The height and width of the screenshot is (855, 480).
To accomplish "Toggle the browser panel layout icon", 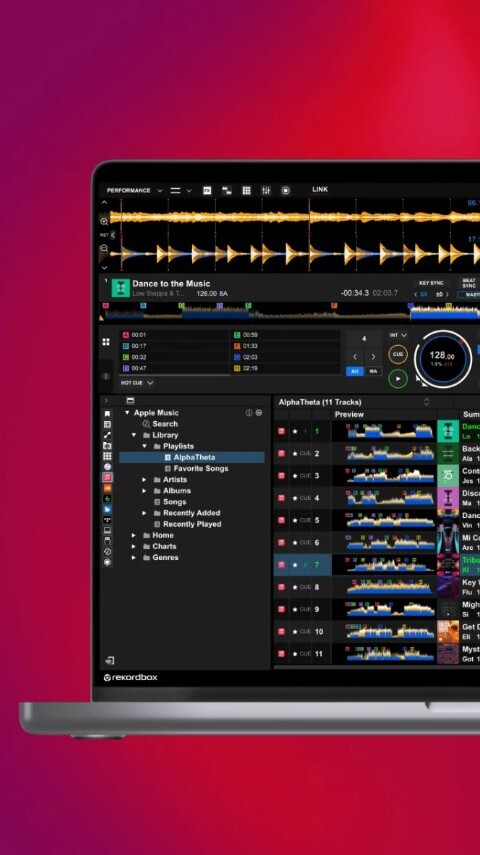I will (130, 400).
